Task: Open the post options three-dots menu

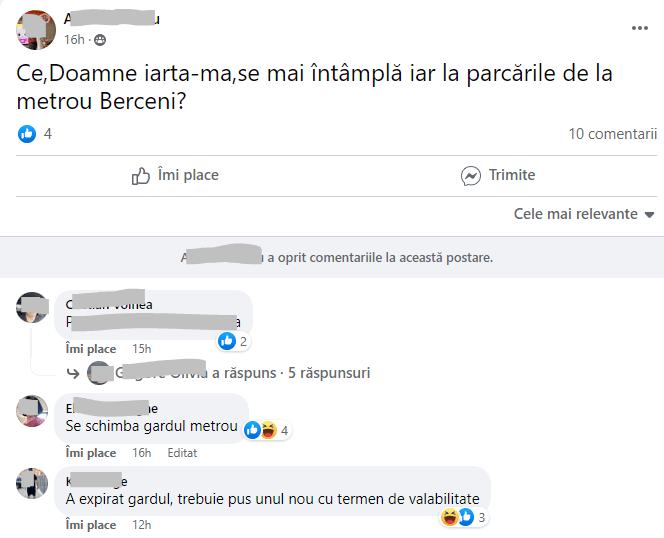Action: coord(640,28)
